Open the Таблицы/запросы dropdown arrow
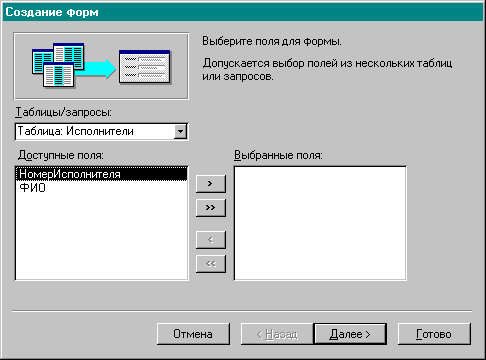The height and width of the screenshot is (360, 486). [x=180, y=132]
